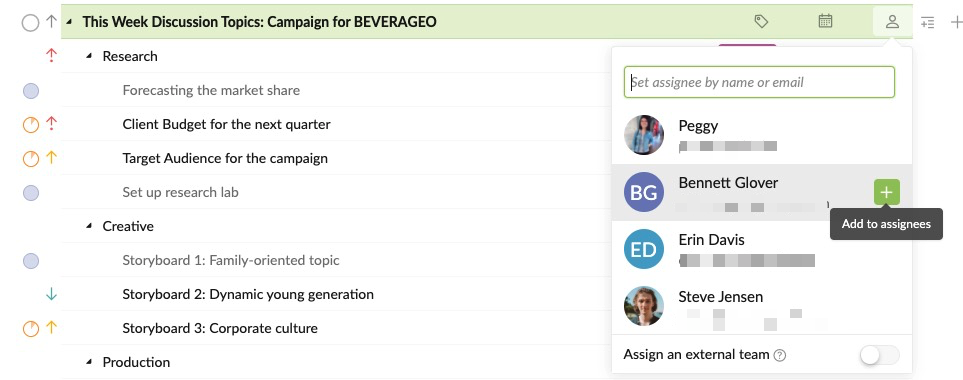The image size is (963, 380).
Task: Click Steve Jensen's avatar photo
Action: coord(644,306)
